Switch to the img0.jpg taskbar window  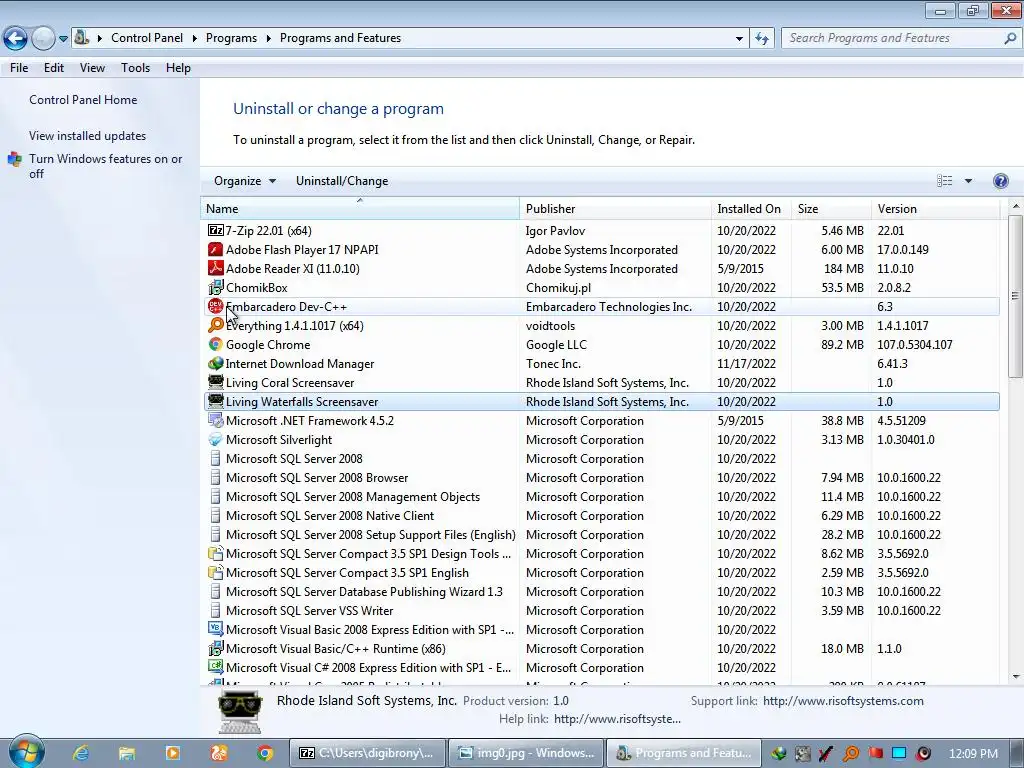(x=526, y=753)
